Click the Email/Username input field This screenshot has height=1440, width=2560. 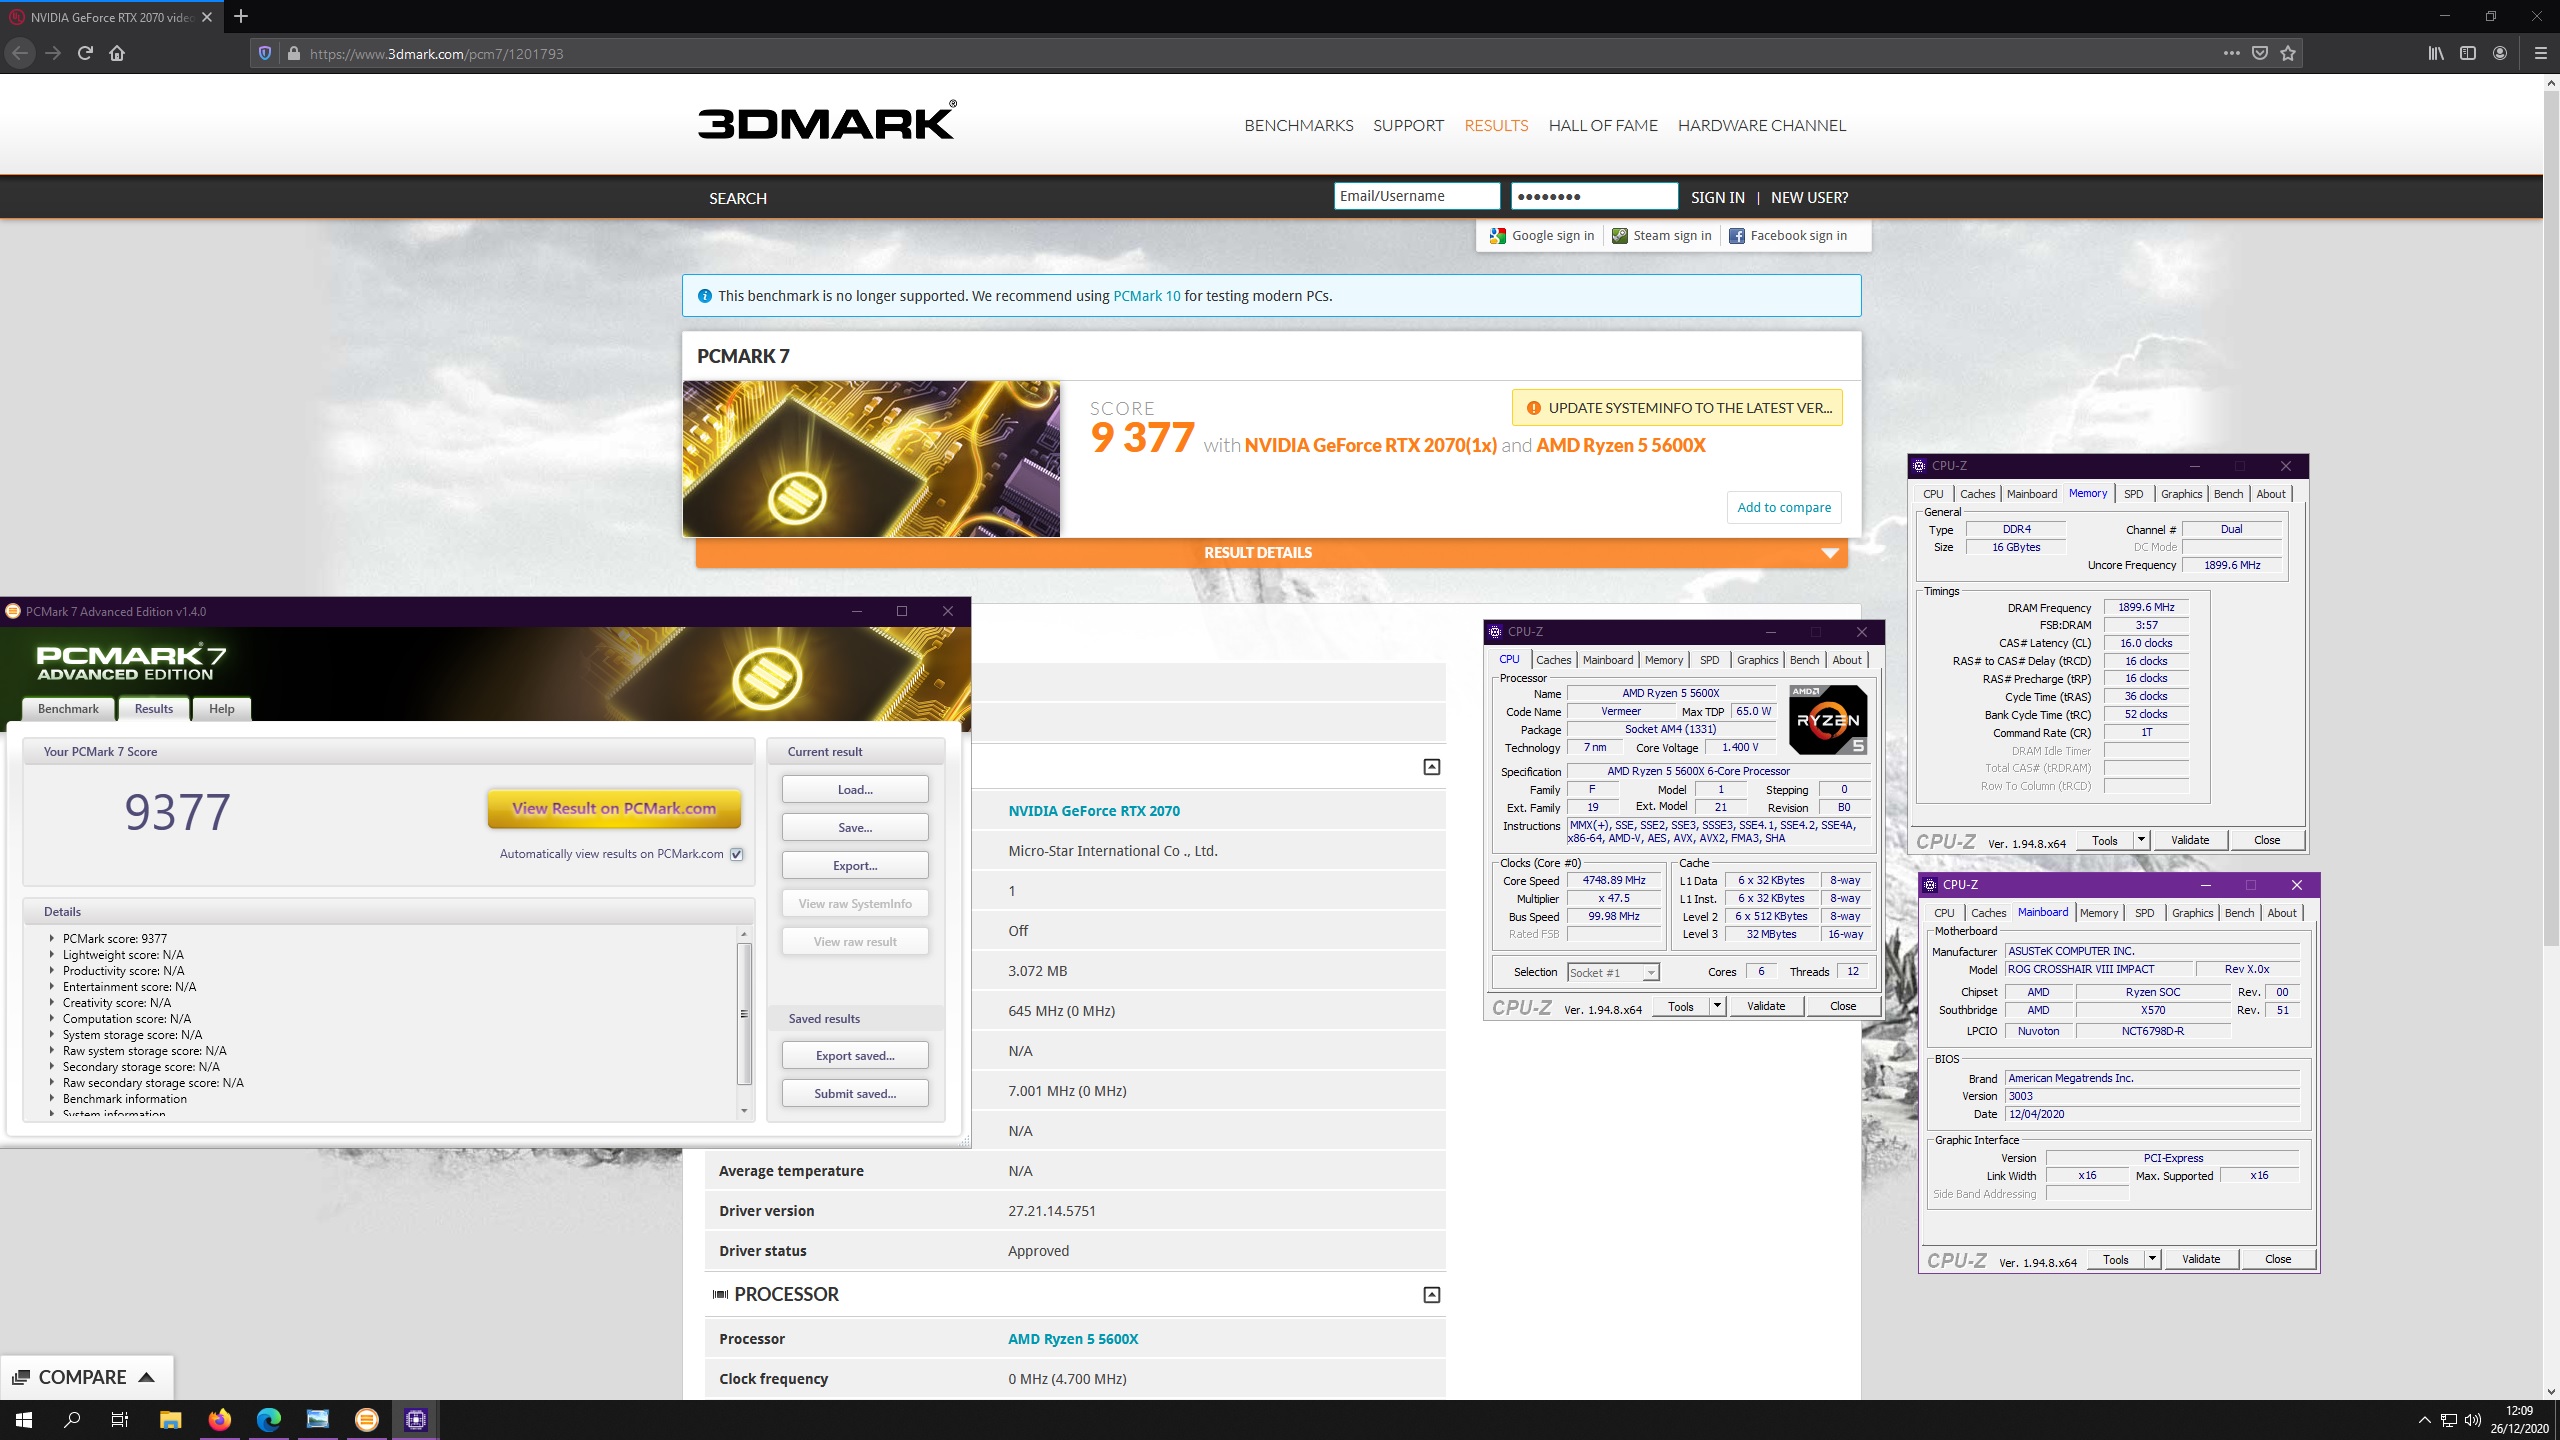point(1416,196)
